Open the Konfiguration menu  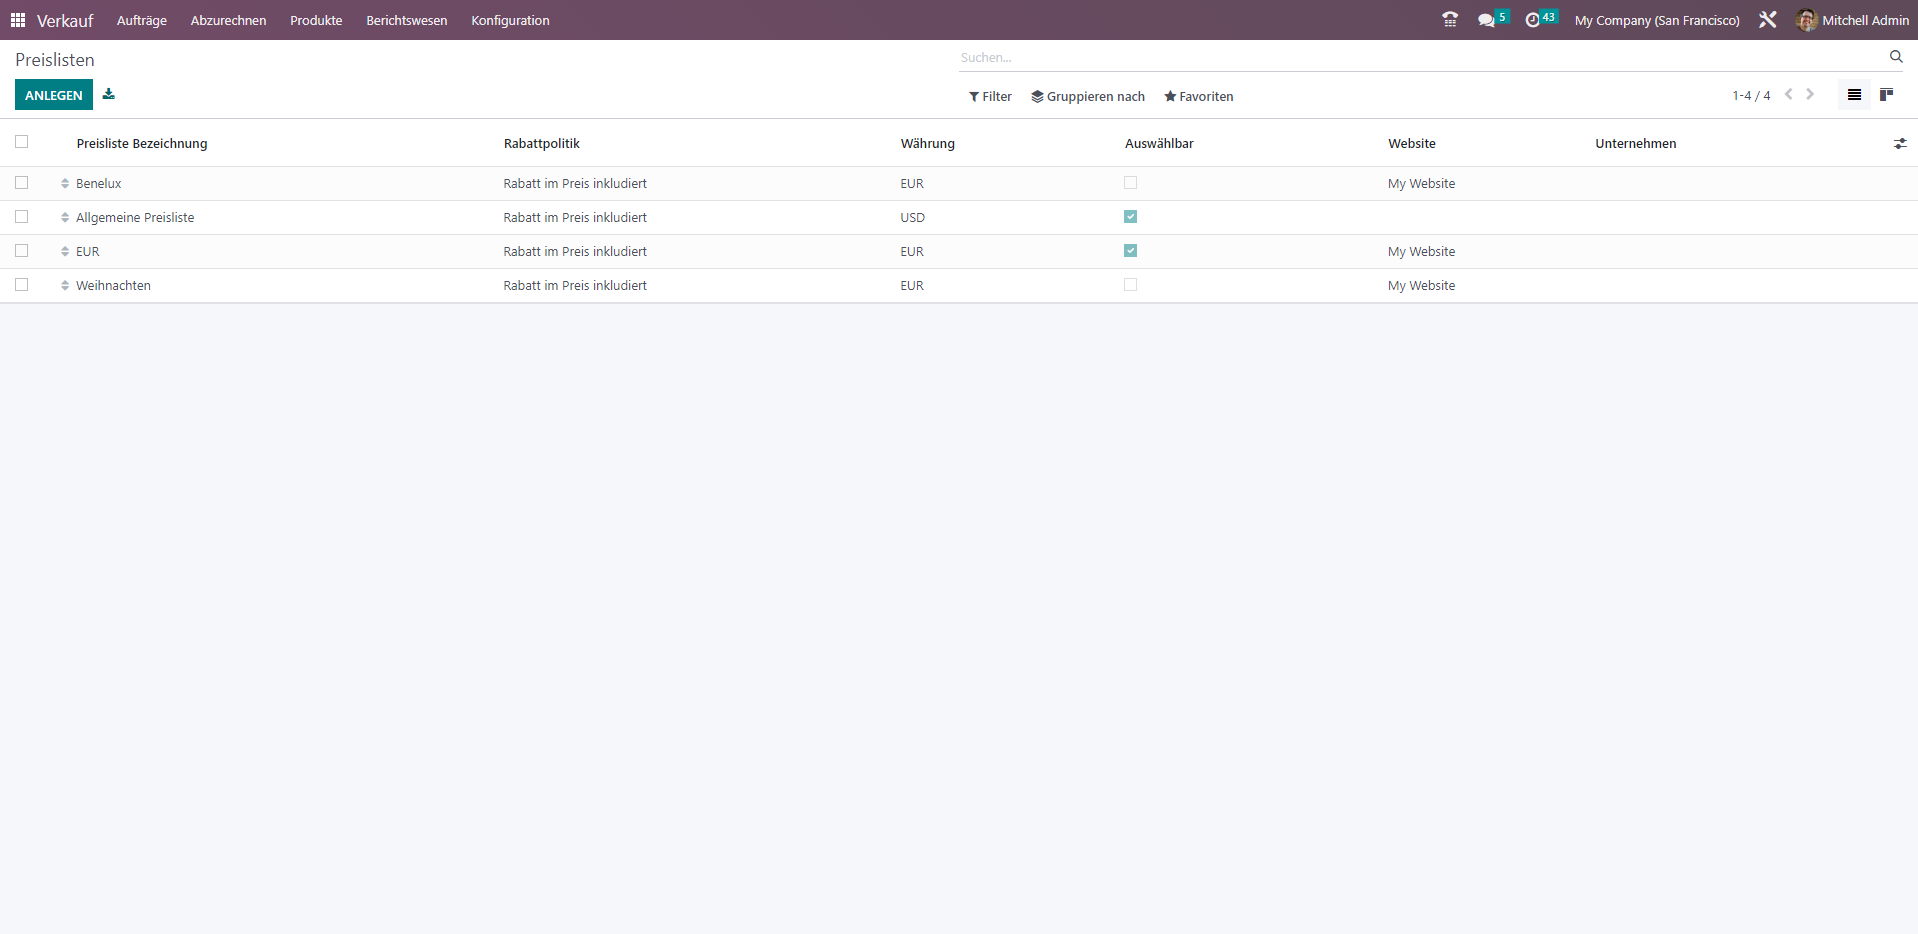pos(510,20)
